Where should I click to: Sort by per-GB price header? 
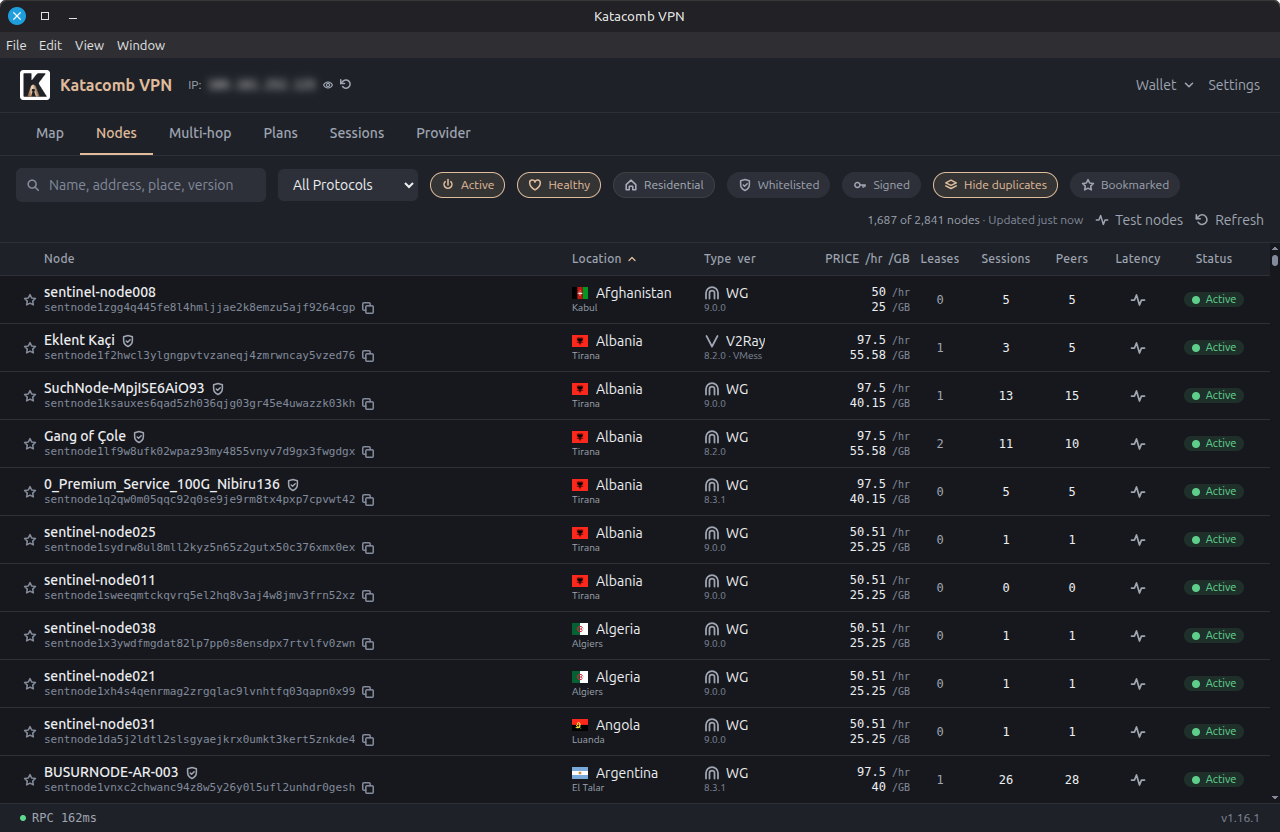click(x=899, y=259)
